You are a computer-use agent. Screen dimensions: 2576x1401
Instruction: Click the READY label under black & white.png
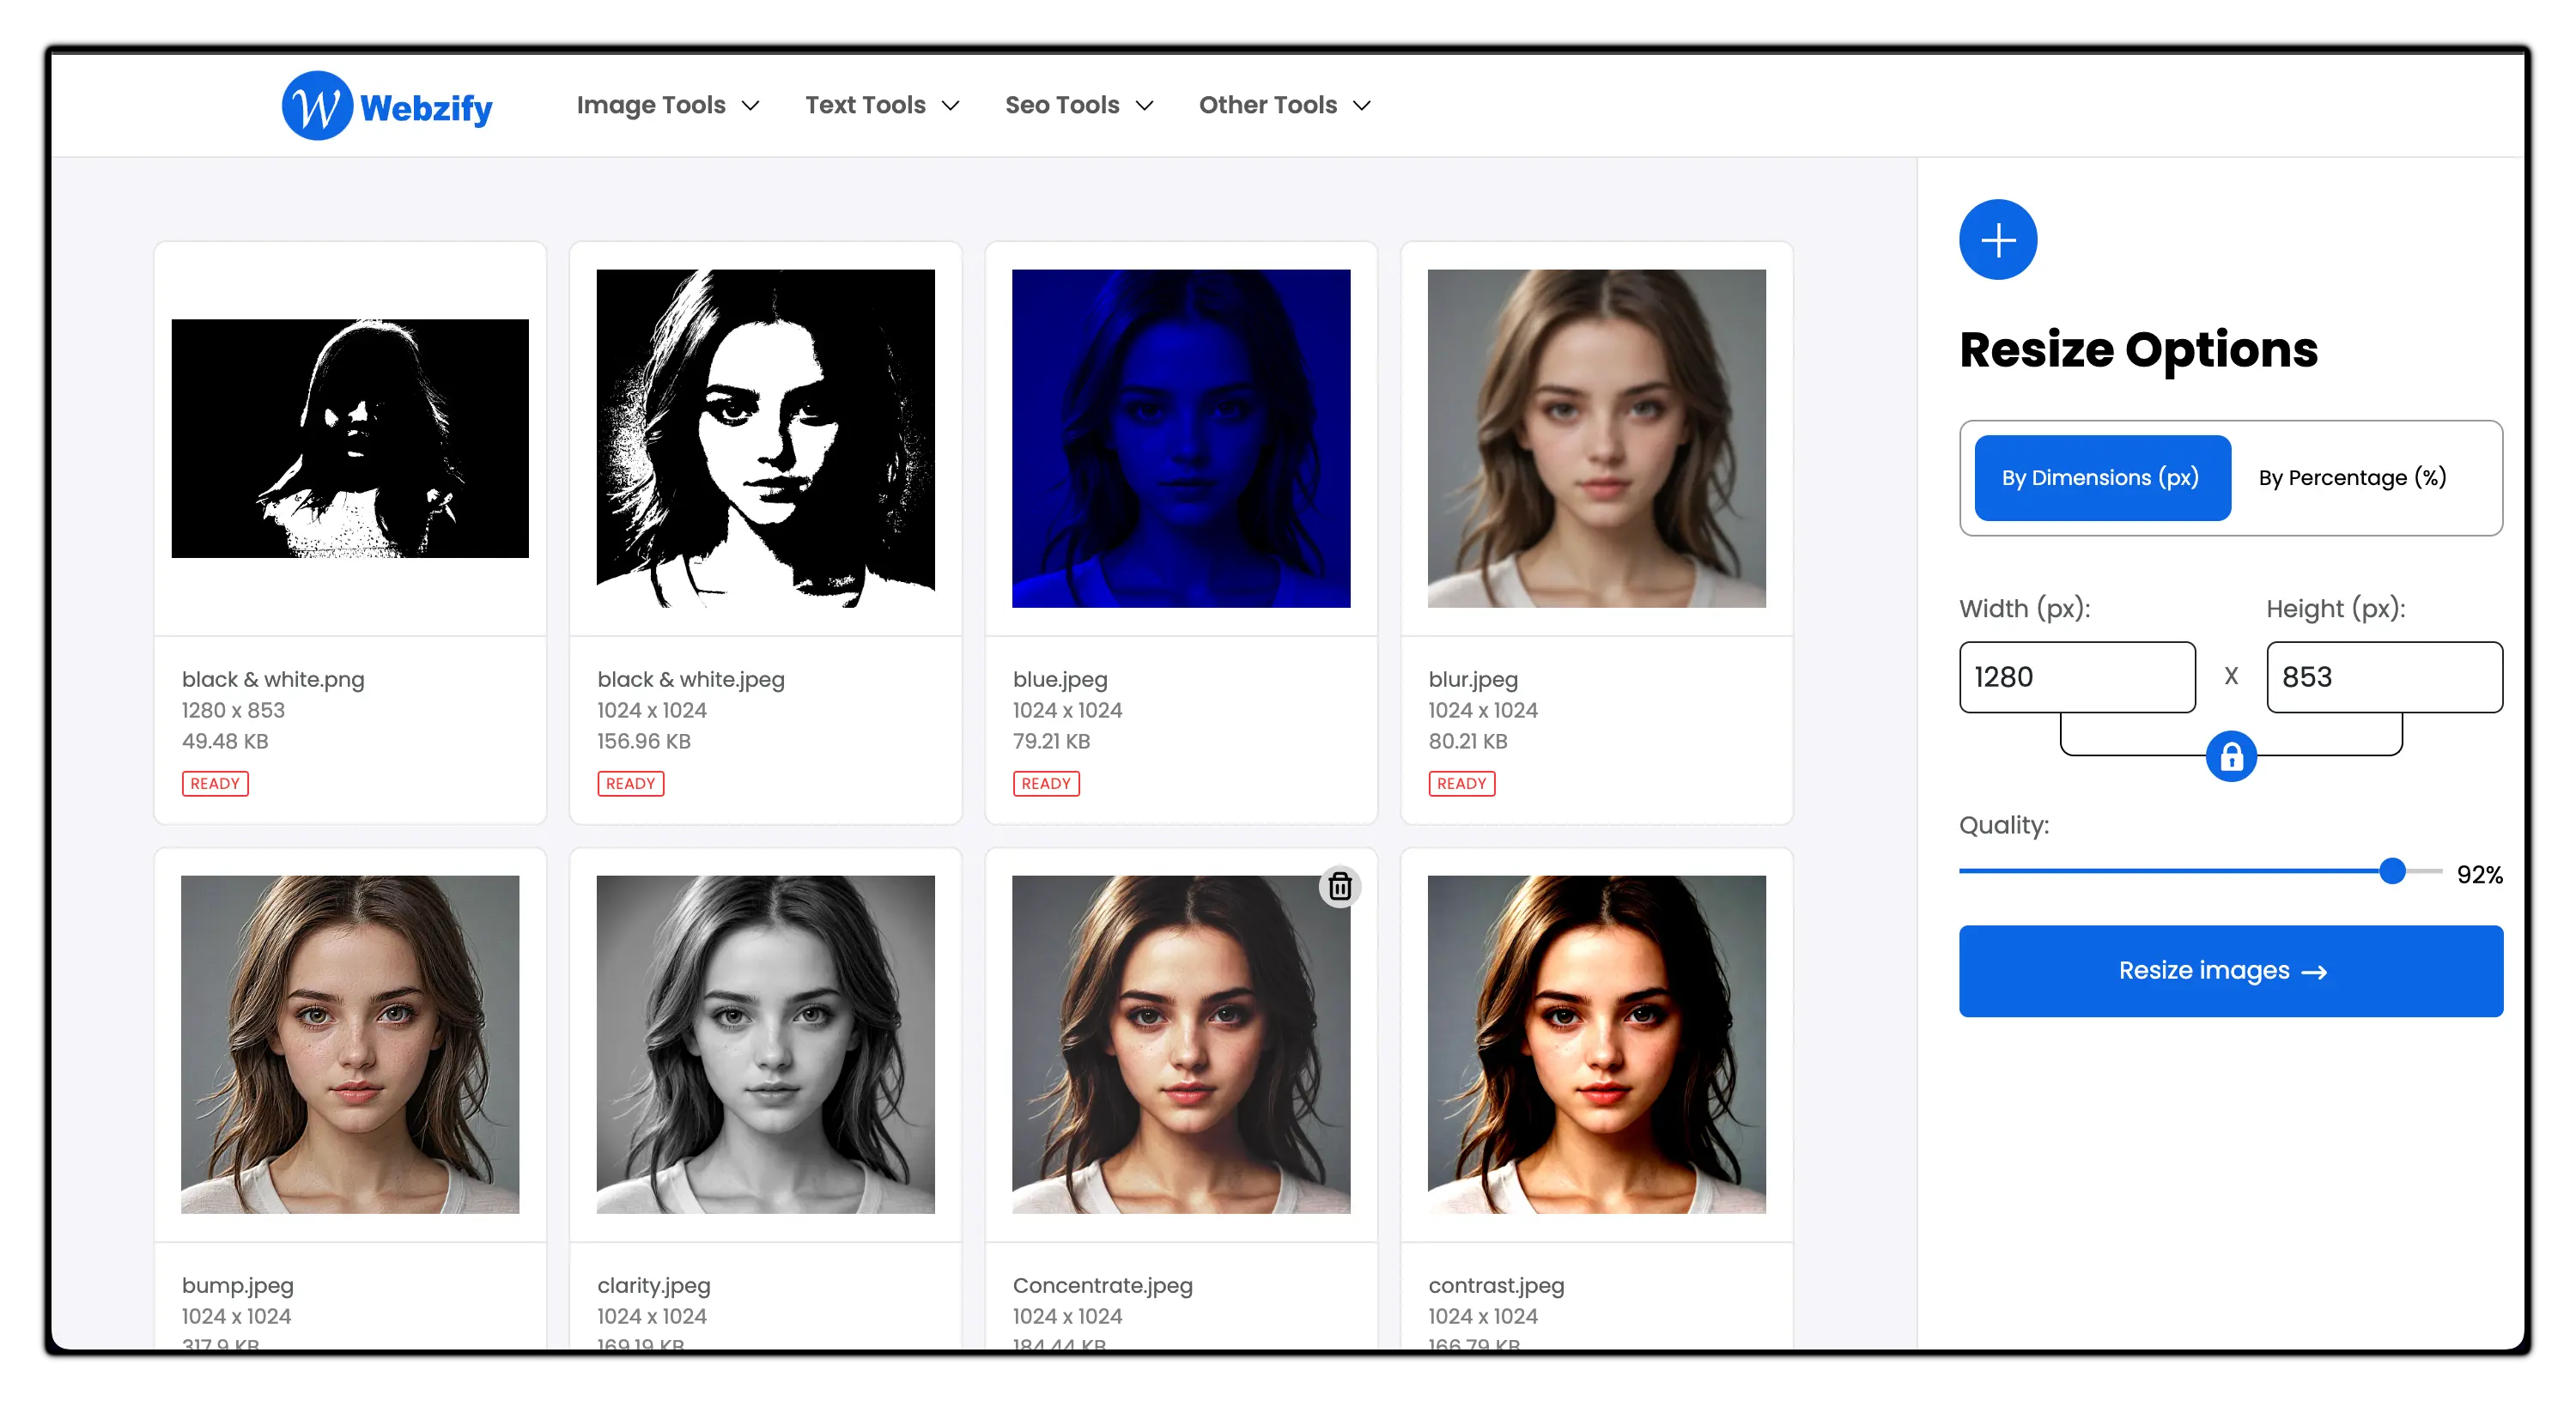coord(215,783)
